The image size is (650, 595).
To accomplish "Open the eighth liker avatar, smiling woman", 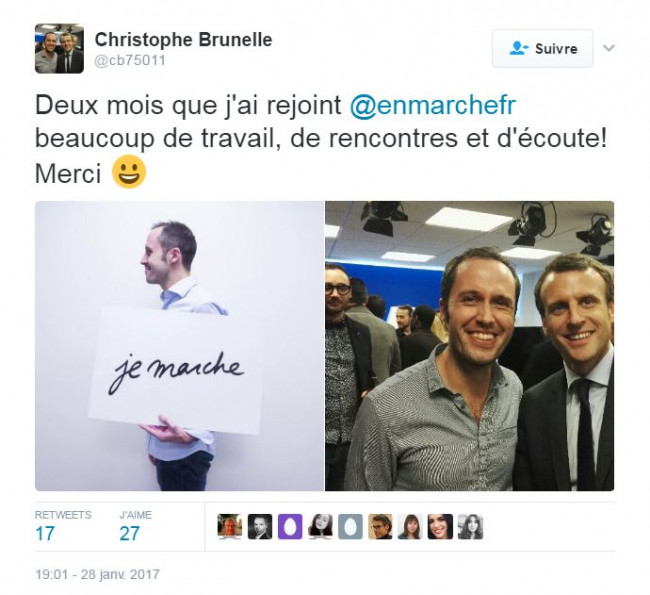I will (440, 527).
